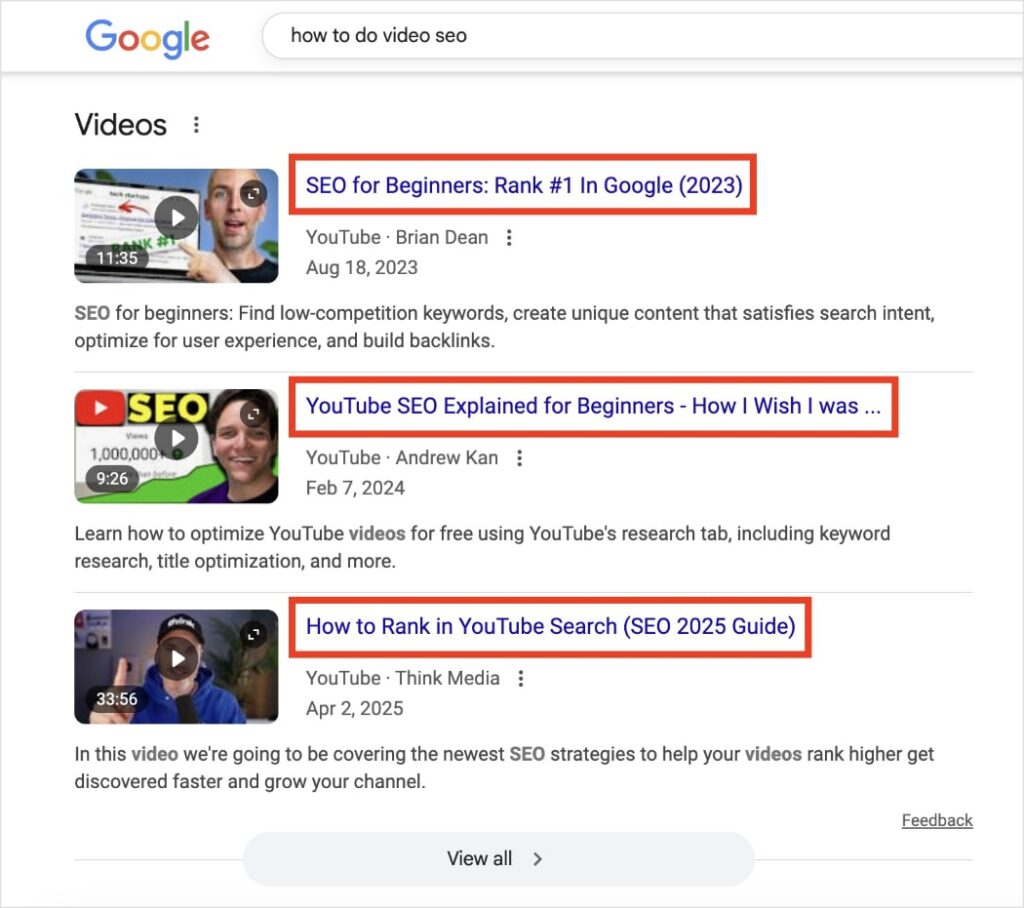The image size is (1024, 908).
Task: Play the Brian Dean SEO video
Action: click(x=177, y=218)
